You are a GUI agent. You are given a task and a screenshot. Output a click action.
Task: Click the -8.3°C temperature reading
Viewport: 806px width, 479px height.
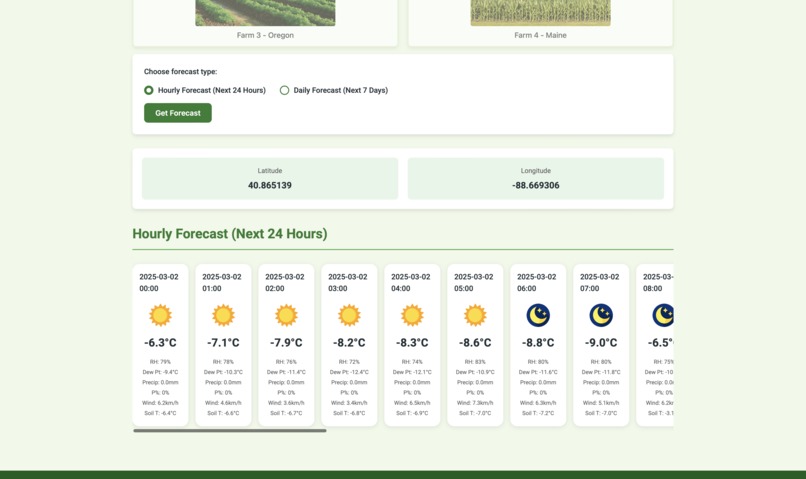[x=412, y=342]
